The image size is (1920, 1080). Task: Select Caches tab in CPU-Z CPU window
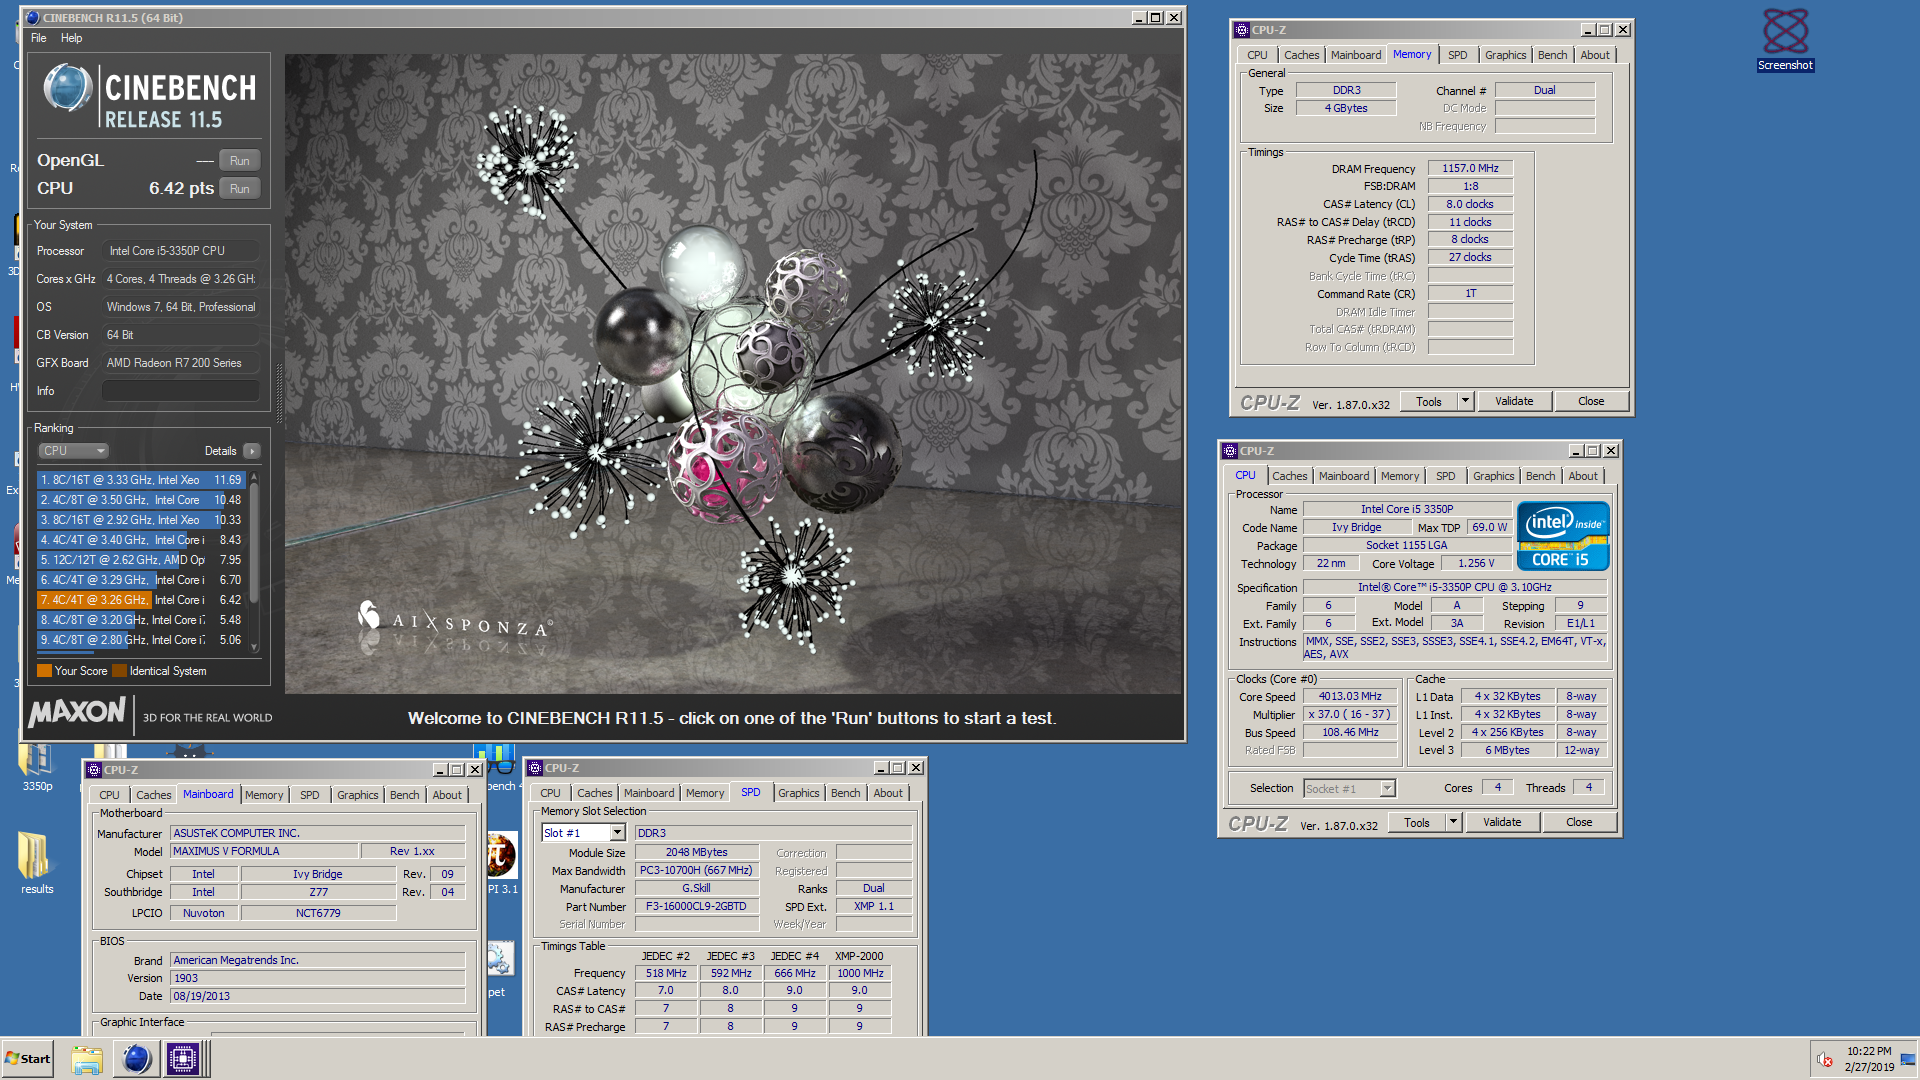click(x=1289, y=476)
